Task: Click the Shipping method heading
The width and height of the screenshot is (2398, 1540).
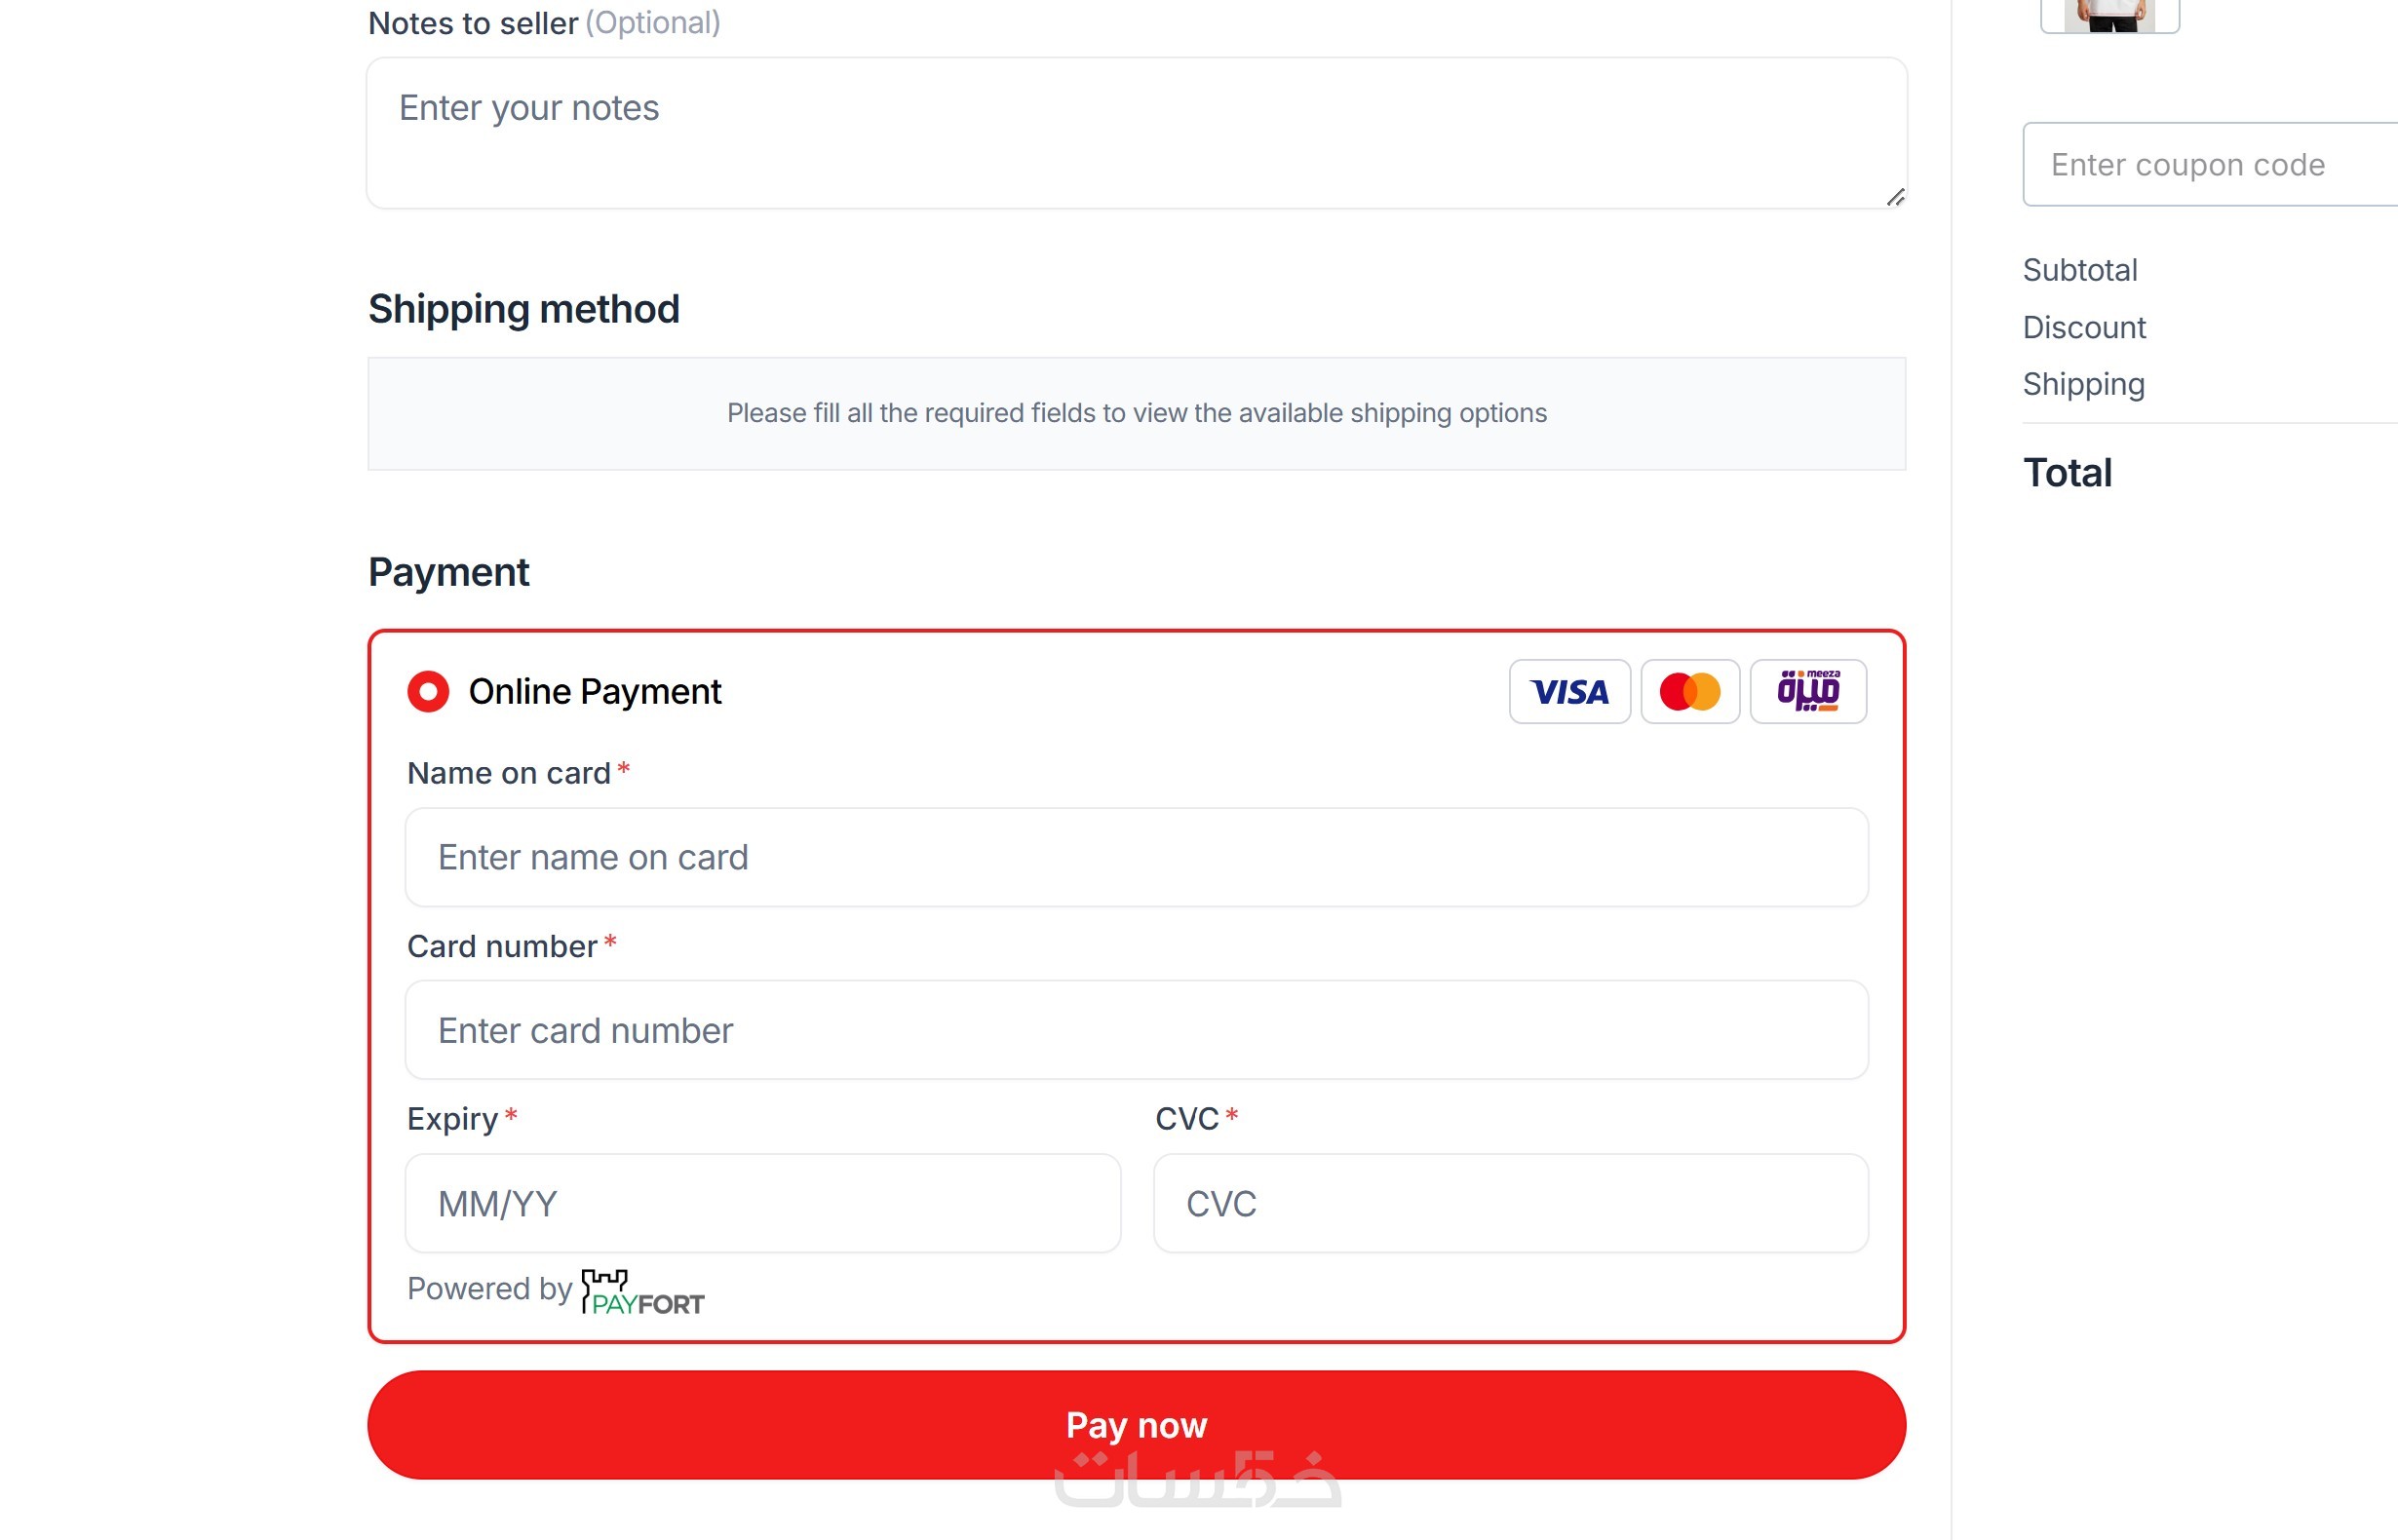Action: (x=523, y=309)
